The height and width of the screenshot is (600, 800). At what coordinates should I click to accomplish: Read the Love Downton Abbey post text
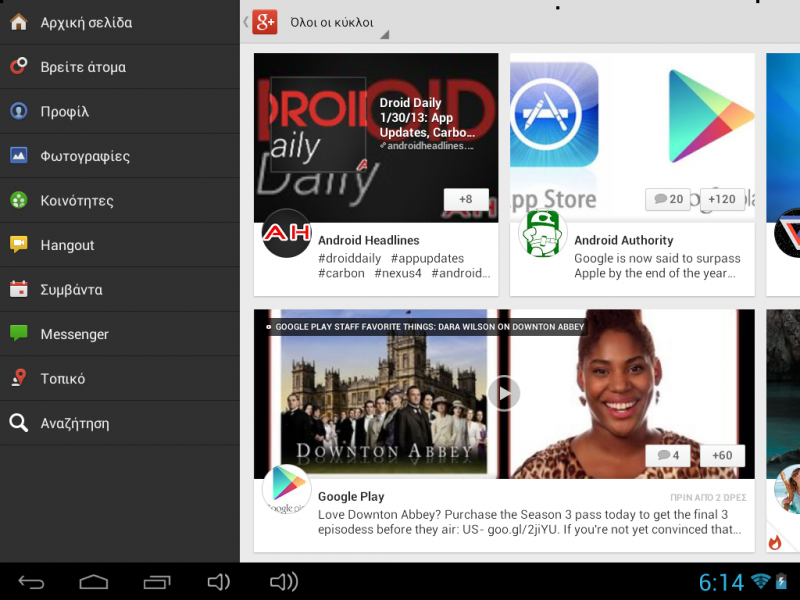pyautogui.click(x=530, y=522)
